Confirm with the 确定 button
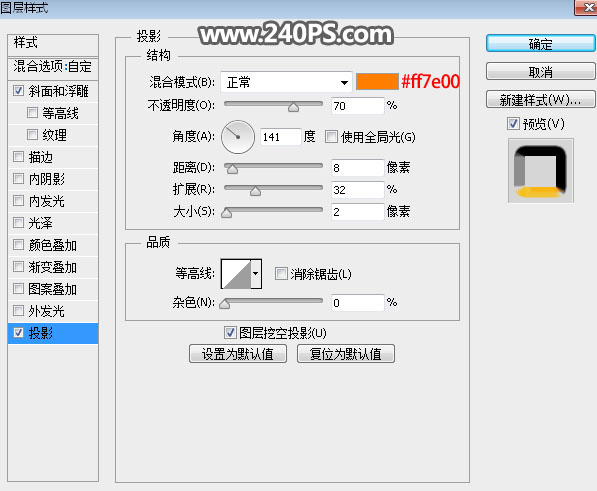 pos(540,44)
